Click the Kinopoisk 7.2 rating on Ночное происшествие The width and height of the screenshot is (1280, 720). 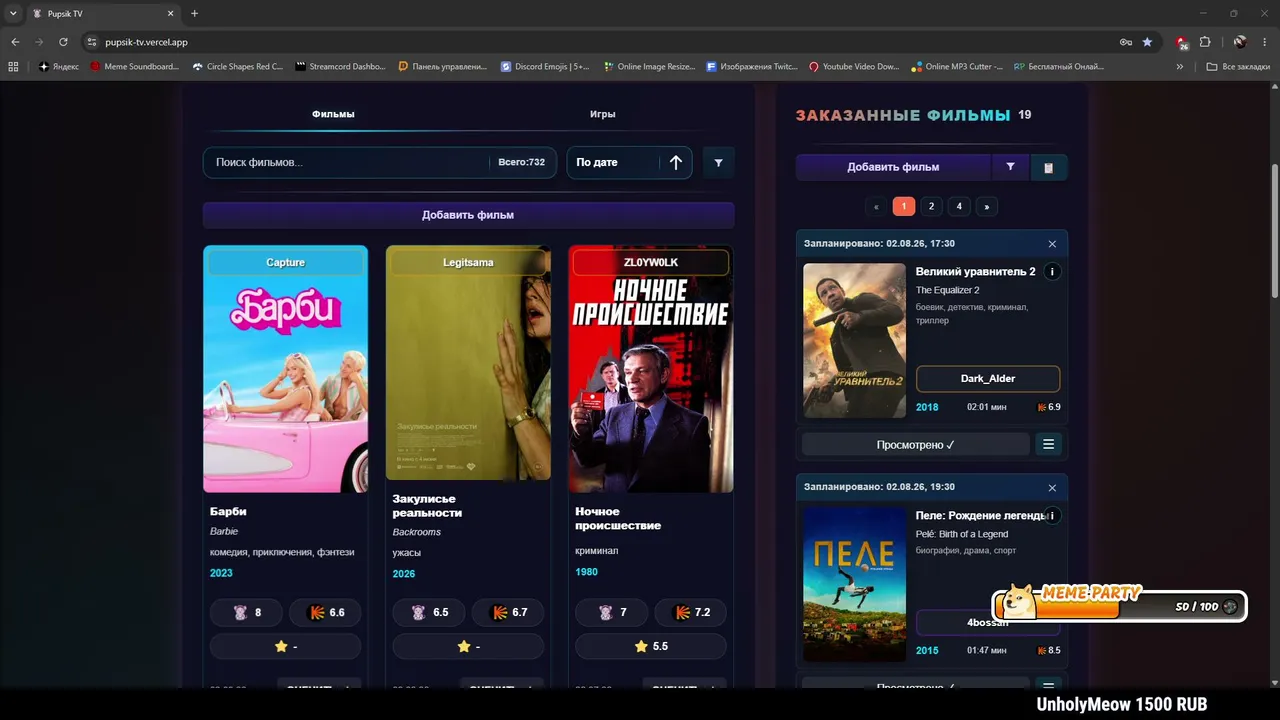click(691, 613)
